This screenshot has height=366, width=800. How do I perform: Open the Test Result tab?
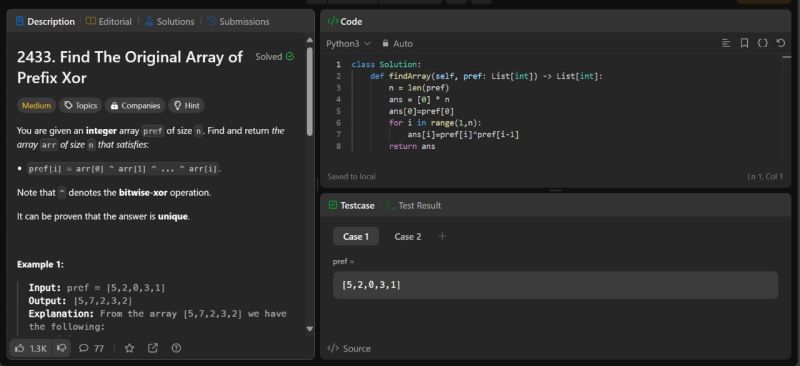[x=413, y=205]
